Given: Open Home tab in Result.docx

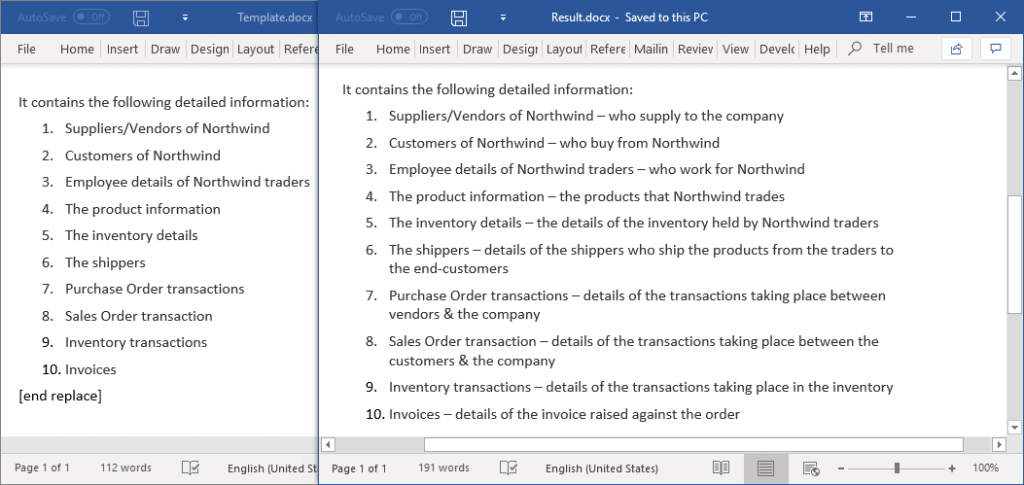Looking at the screenshot, I should click(393, 49).
